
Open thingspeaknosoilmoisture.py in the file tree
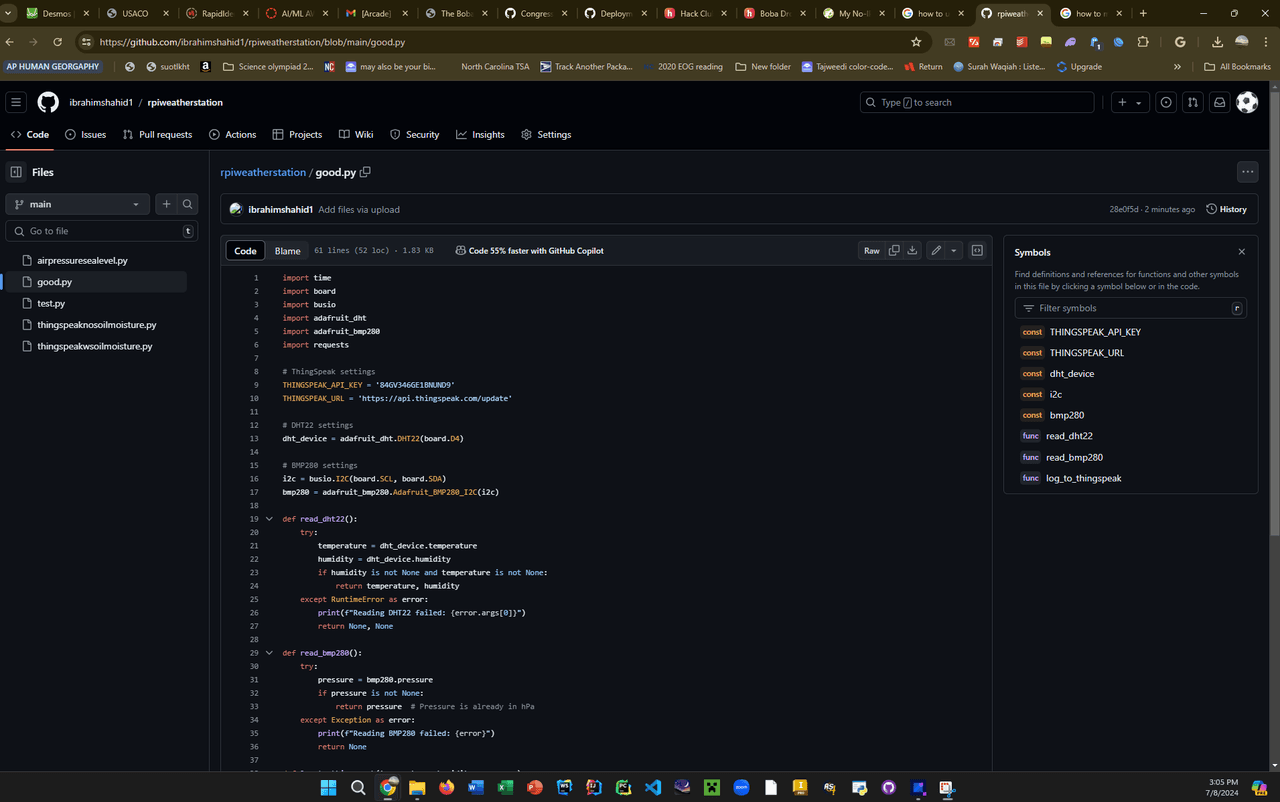pos(96,325)
